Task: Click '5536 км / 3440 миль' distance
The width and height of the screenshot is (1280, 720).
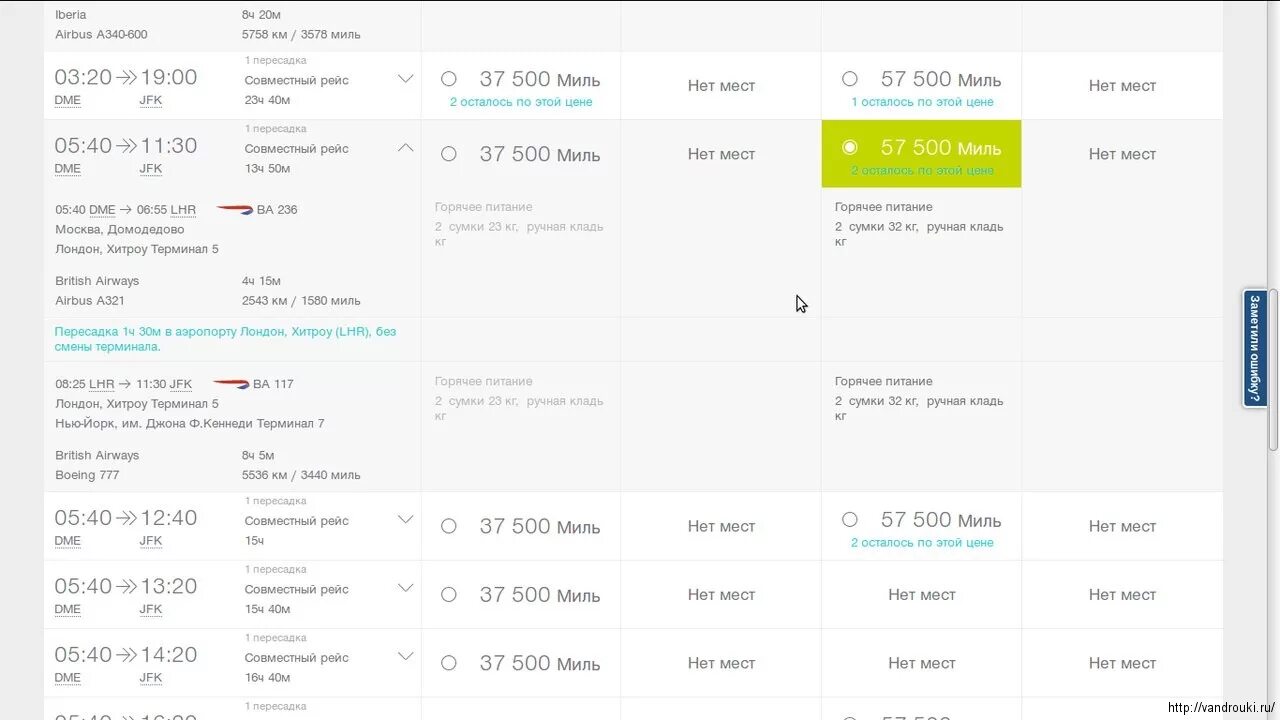Action: 301,475
